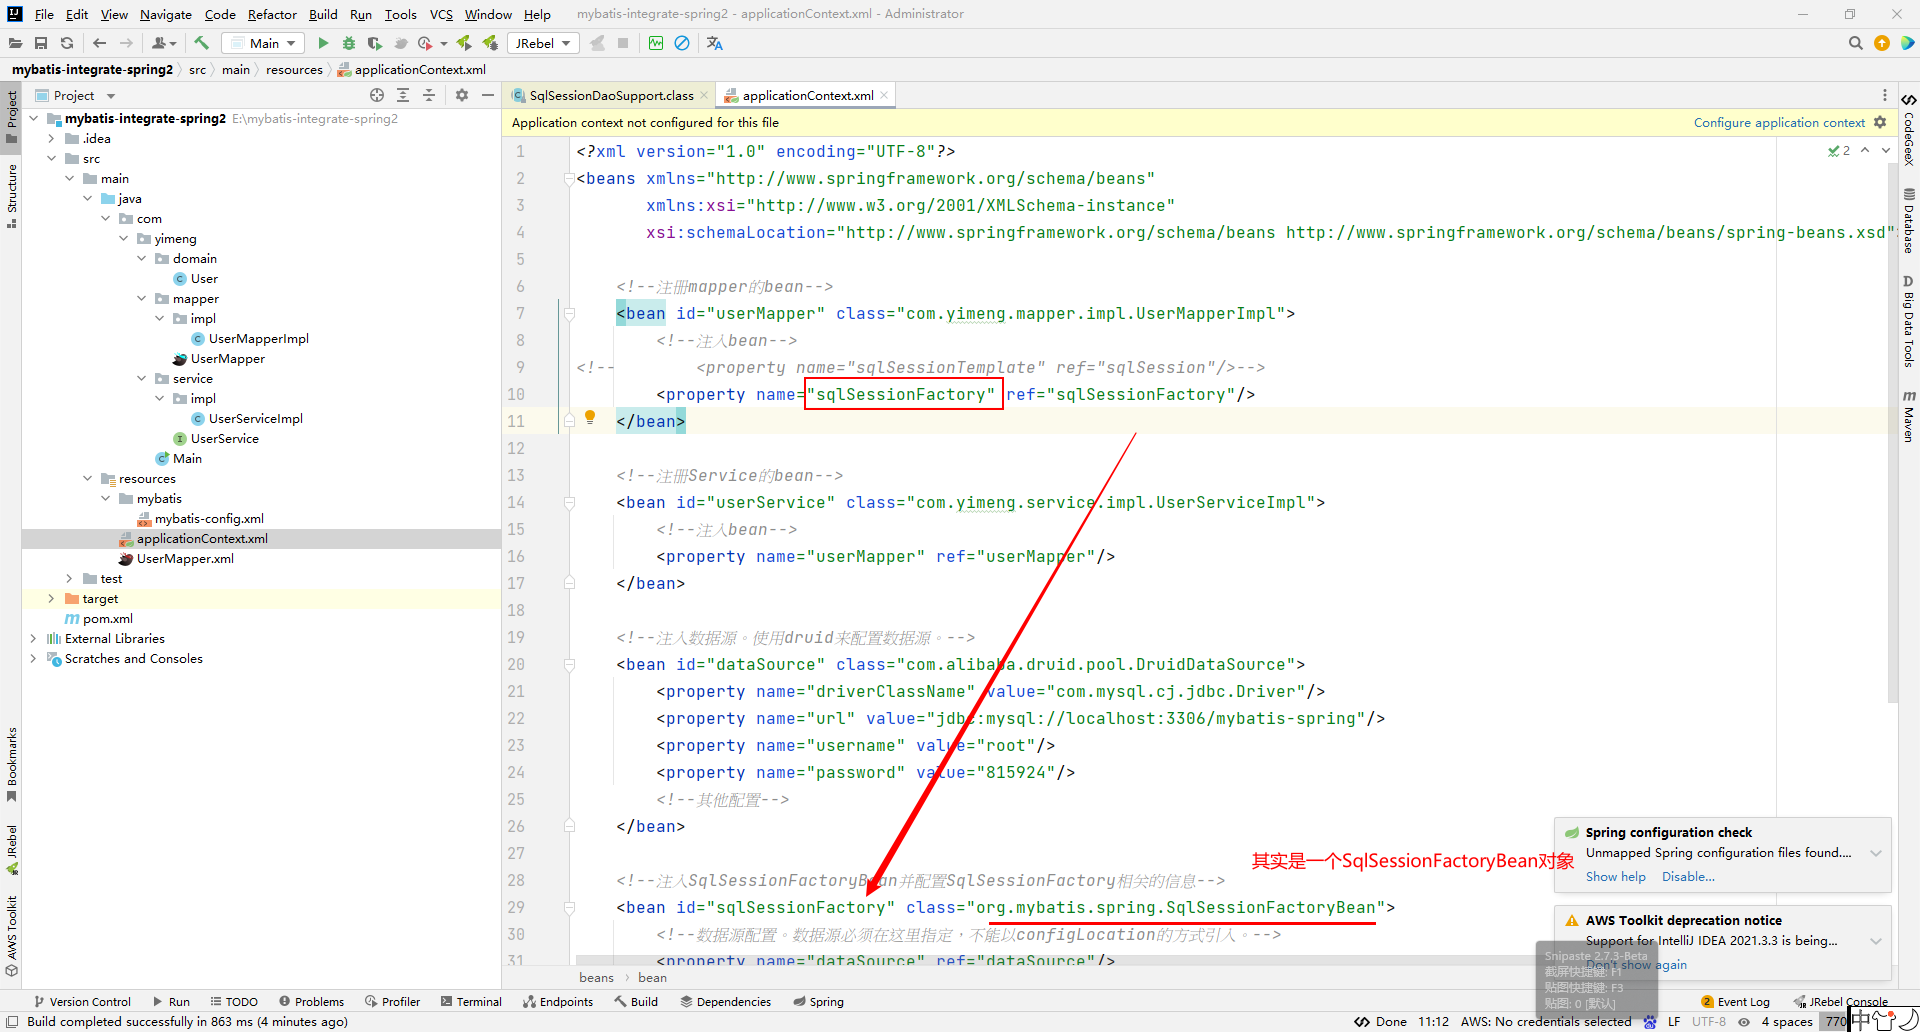Image resolution: width=1920 pixels, height=1032 pixels.
Task: Toggle fold marker on line 2 beans
Action: pos(569,179)
